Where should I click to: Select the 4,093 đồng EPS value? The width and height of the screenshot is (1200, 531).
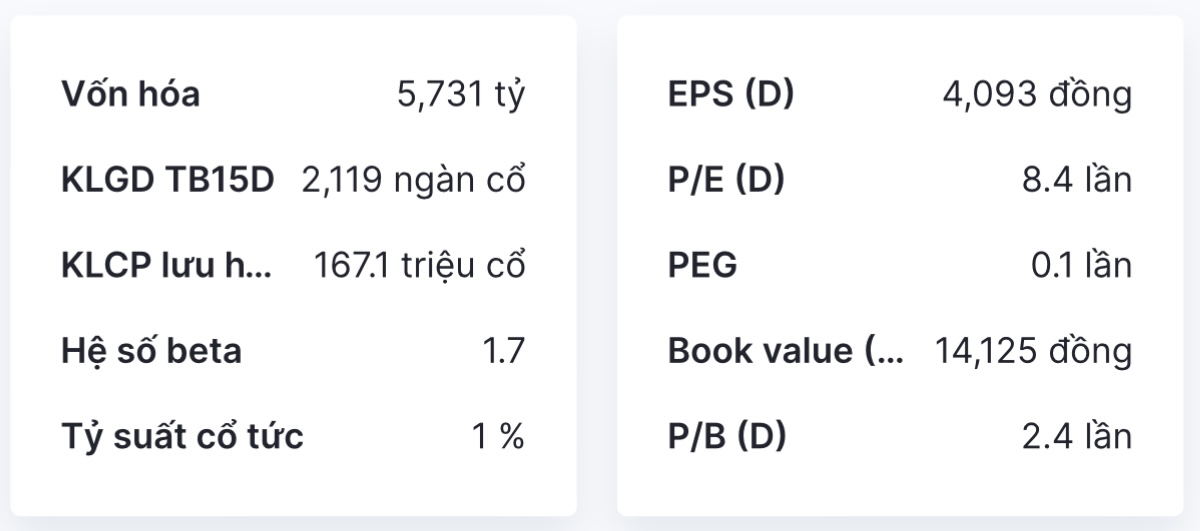point(1037,95)
